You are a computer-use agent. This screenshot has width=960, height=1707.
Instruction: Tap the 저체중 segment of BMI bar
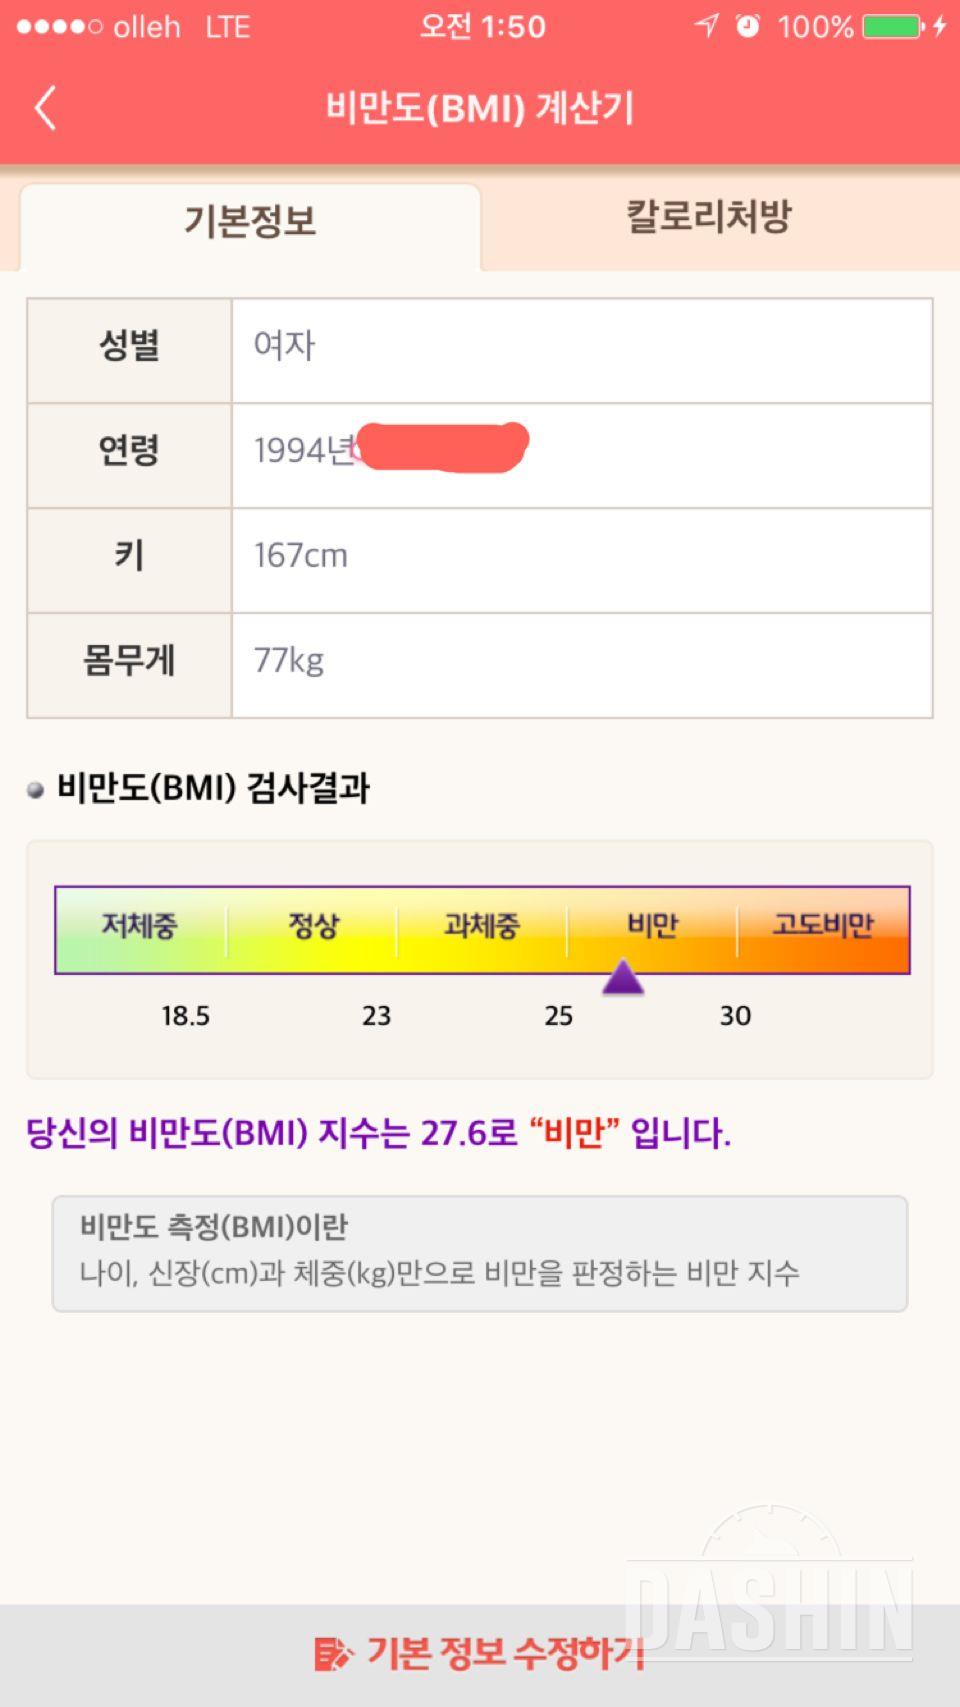pyautogui.click(x=140, y=927)
